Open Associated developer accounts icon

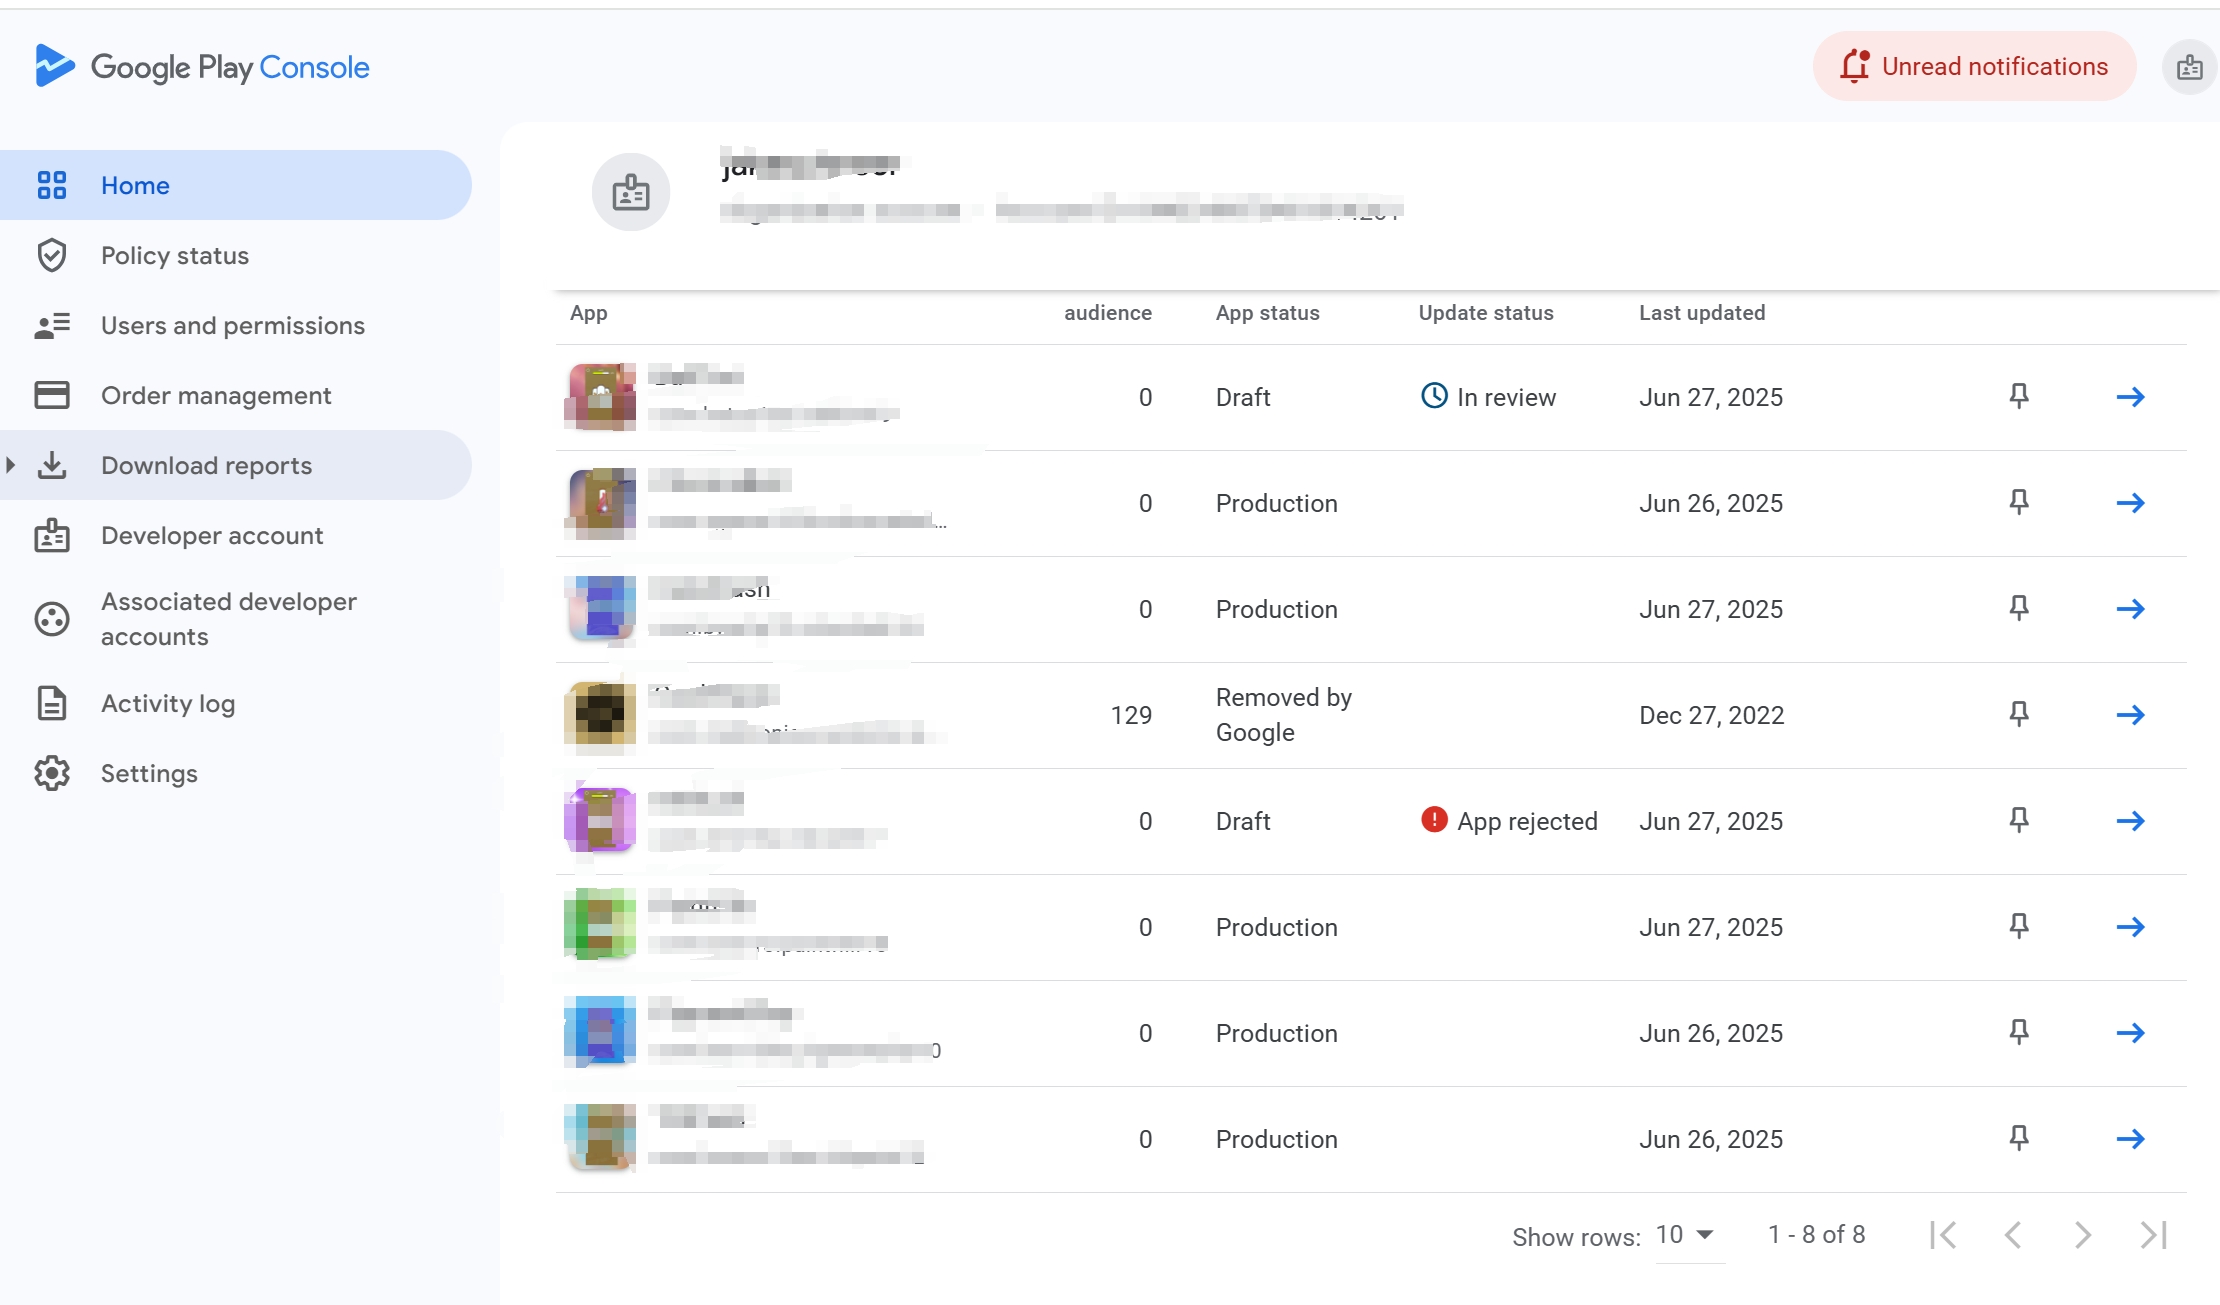52,619
